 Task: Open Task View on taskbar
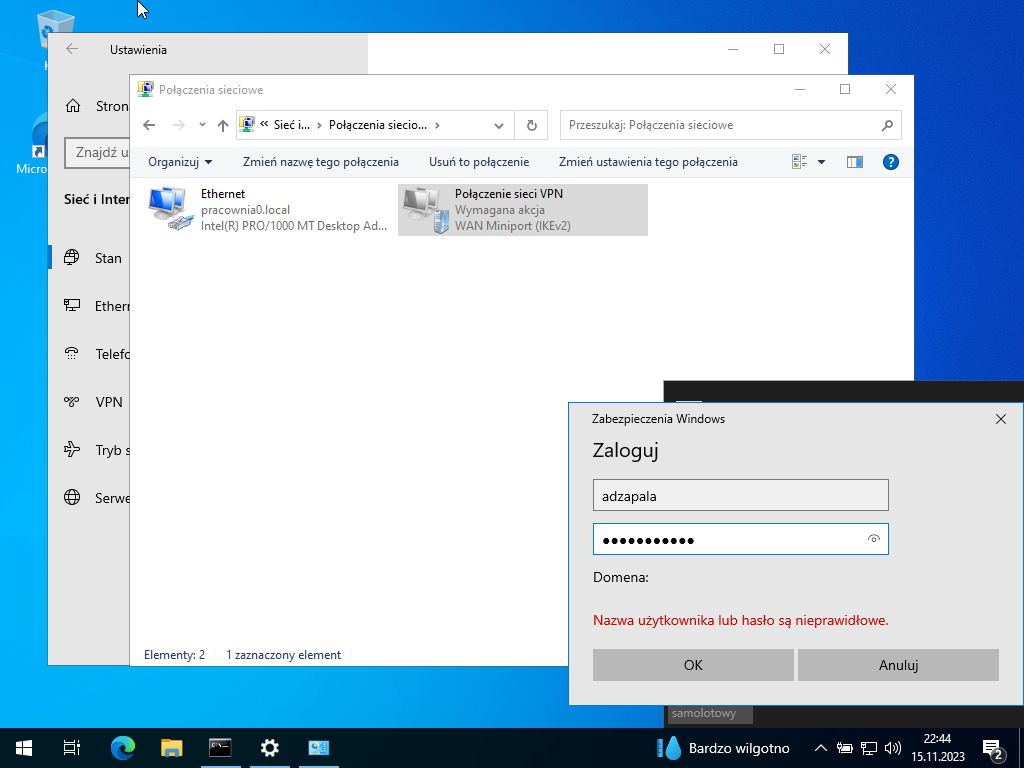pos(72,748)
